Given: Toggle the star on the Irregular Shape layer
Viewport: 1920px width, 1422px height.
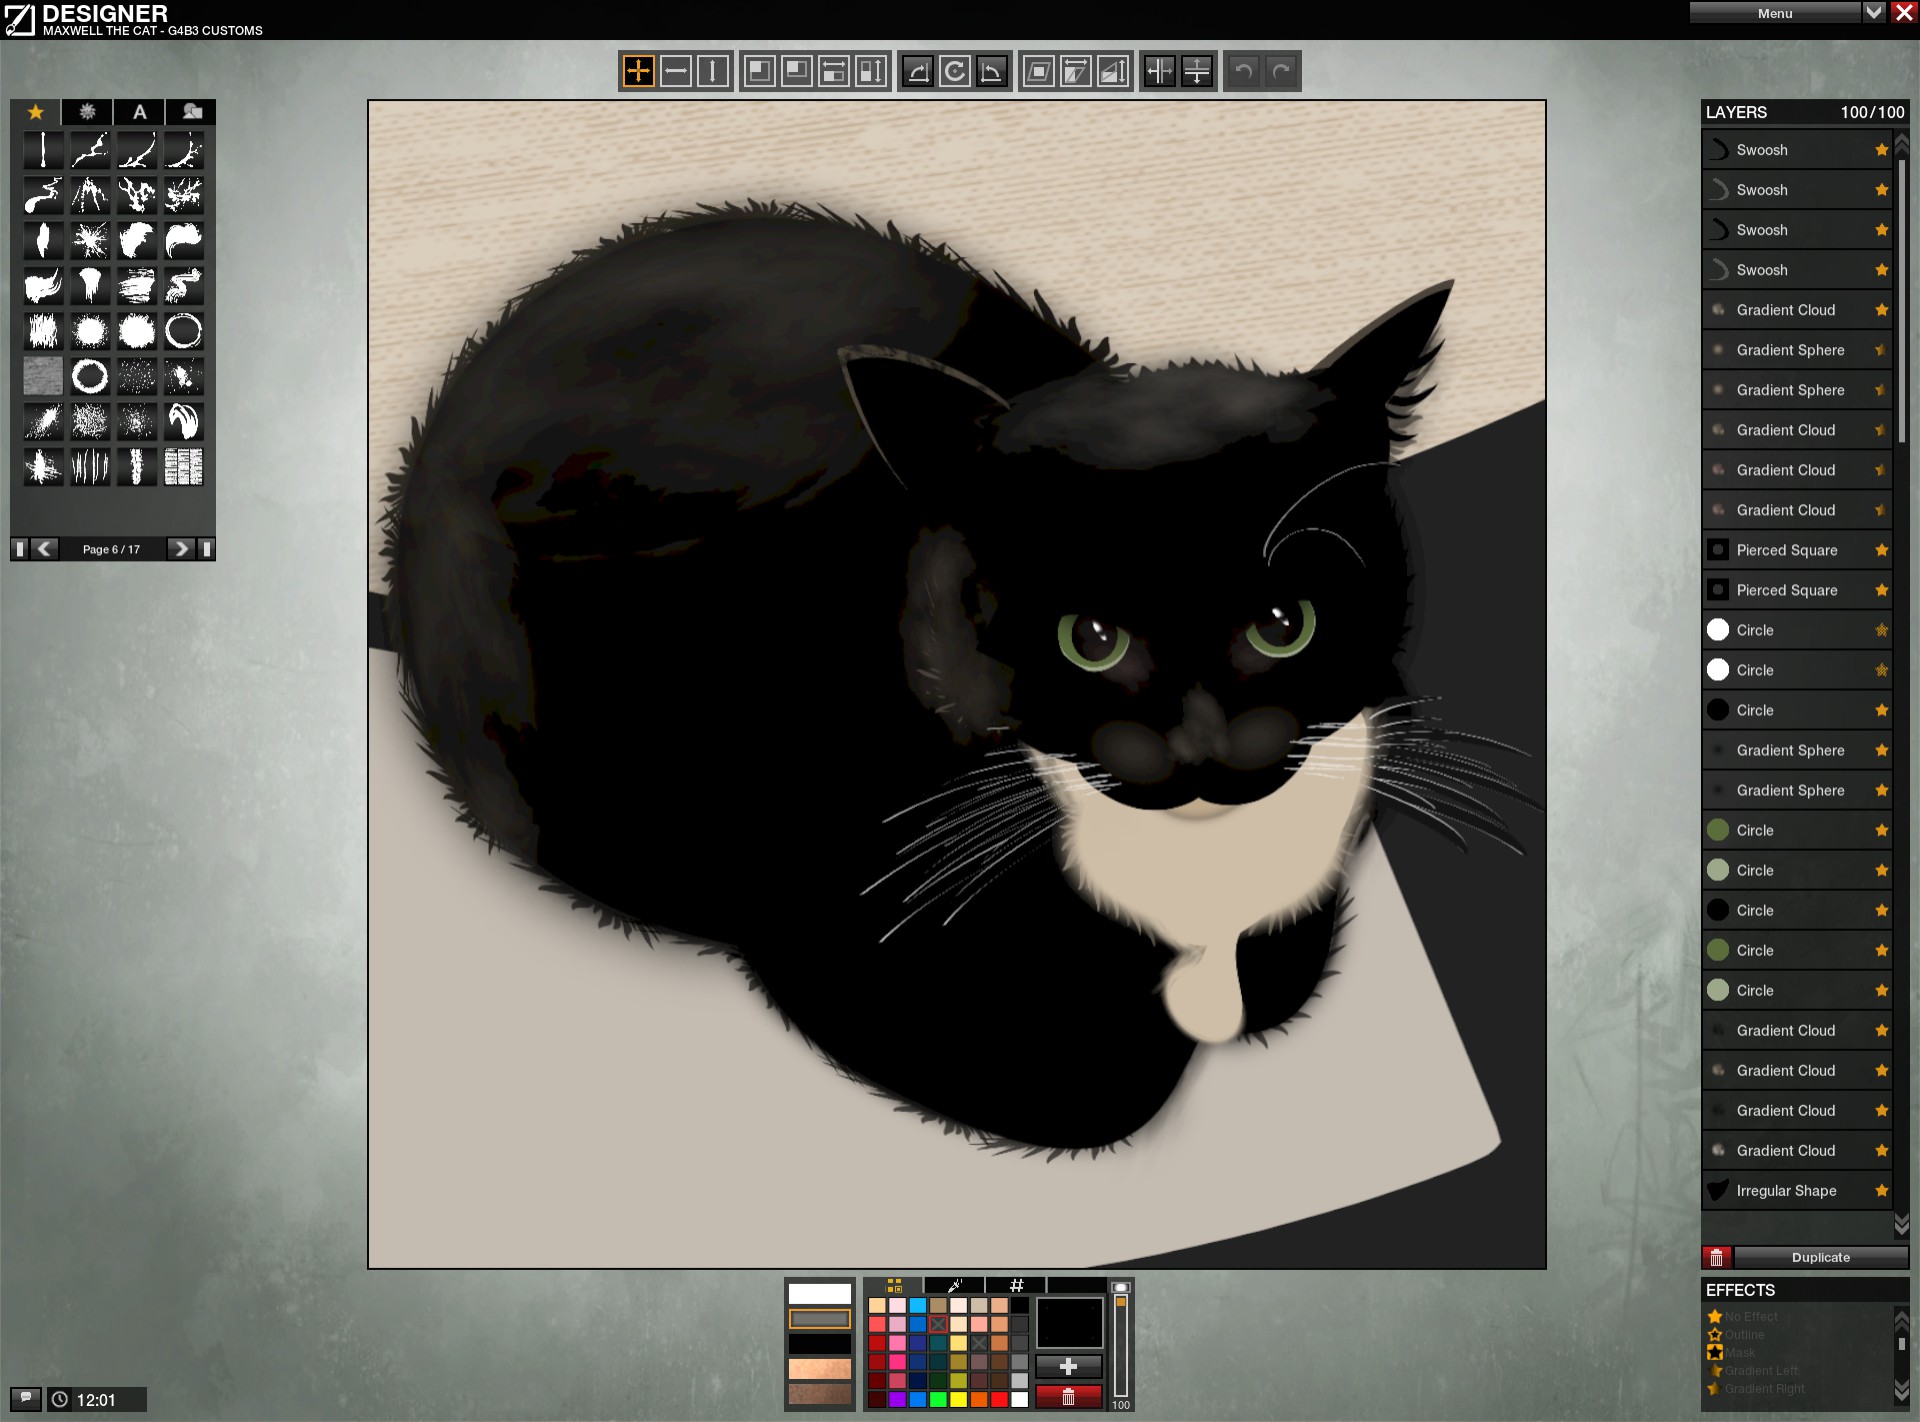Looking at the screenshot, I should pos(1881,1190).
